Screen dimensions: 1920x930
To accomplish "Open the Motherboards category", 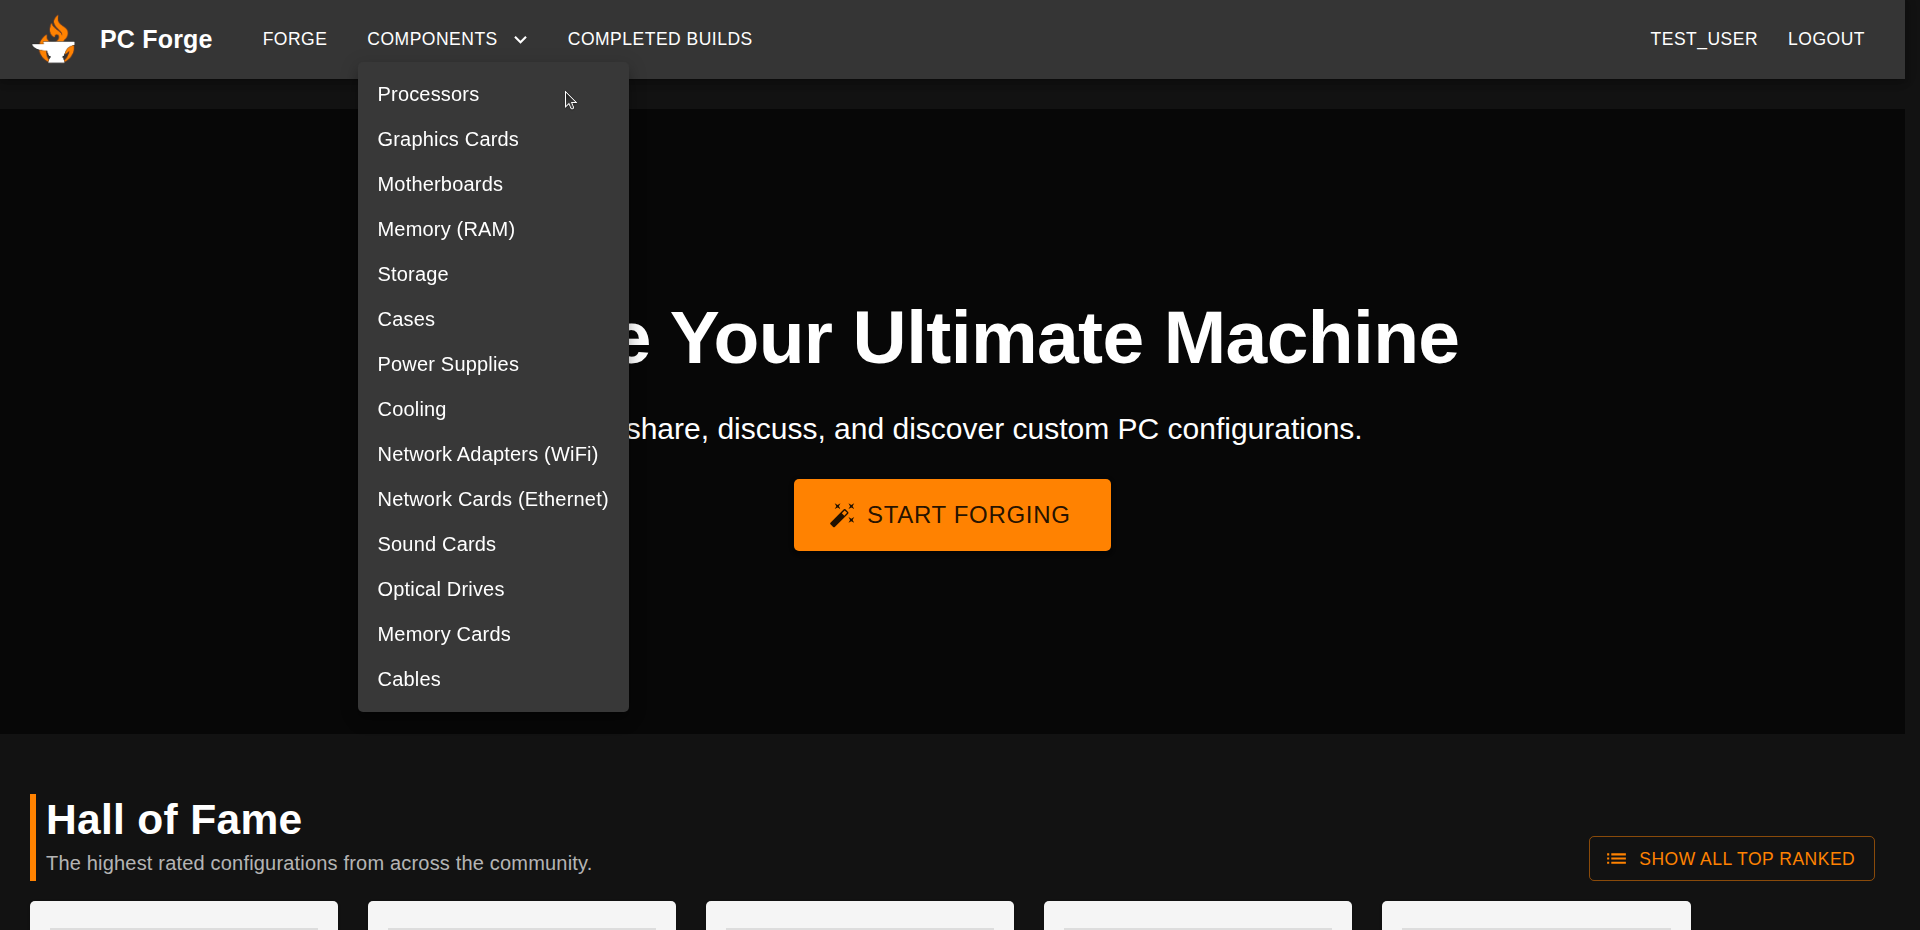I will 440,184.
